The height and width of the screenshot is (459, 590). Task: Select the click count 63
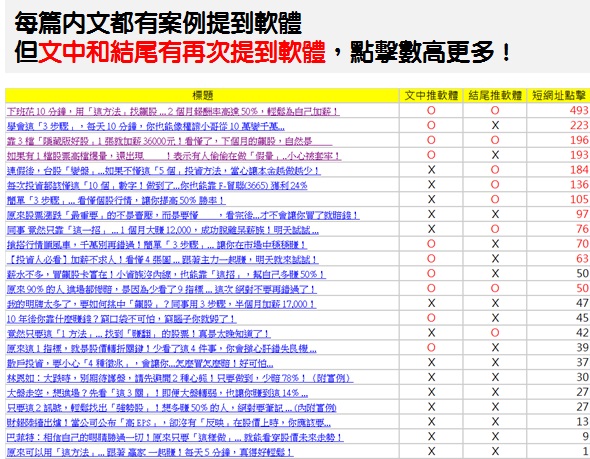[x=582, y=259]
